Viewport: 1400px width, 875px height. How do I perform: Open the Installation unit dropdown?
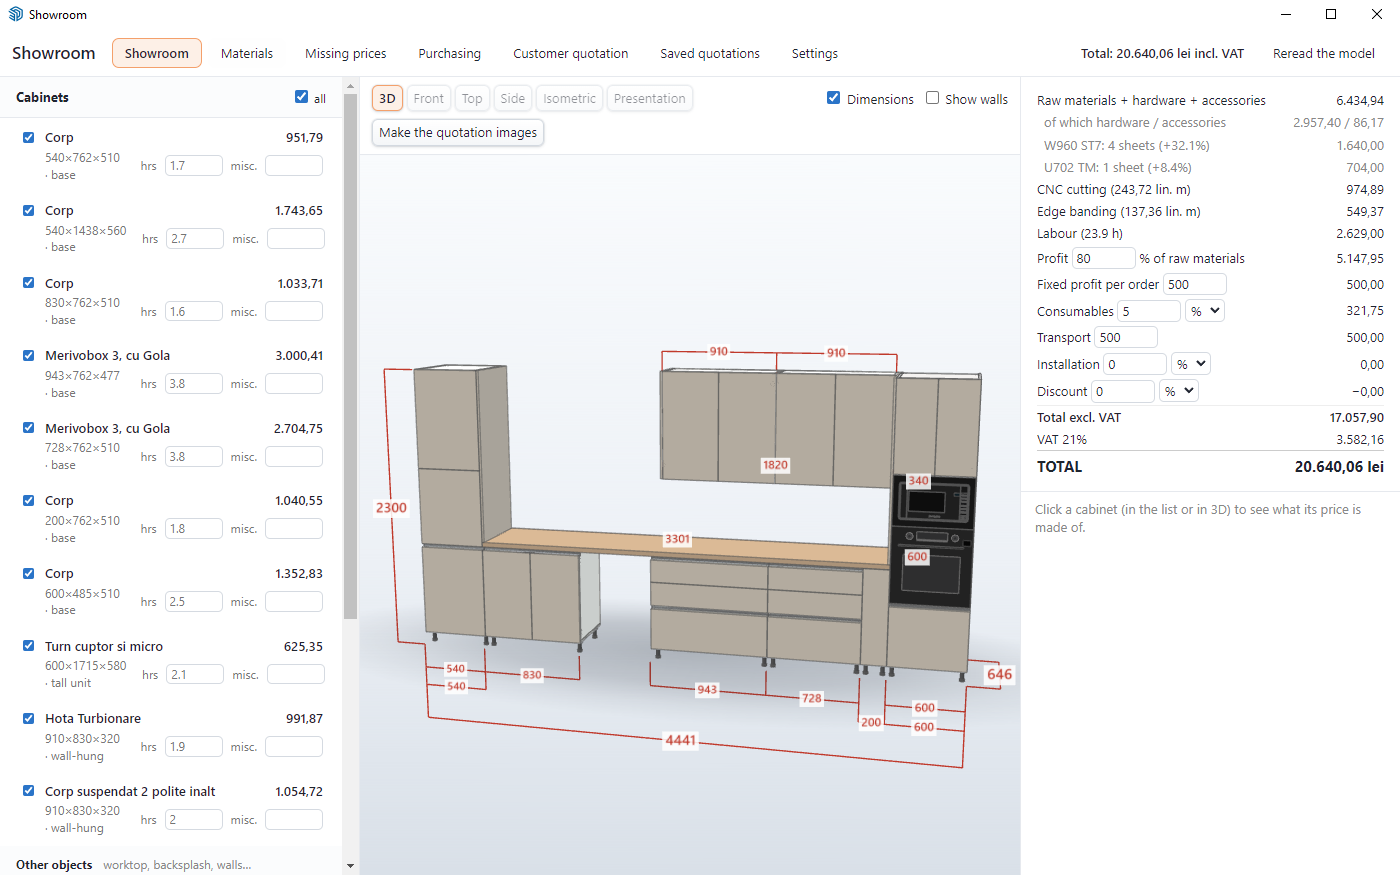click(1190, 364)
